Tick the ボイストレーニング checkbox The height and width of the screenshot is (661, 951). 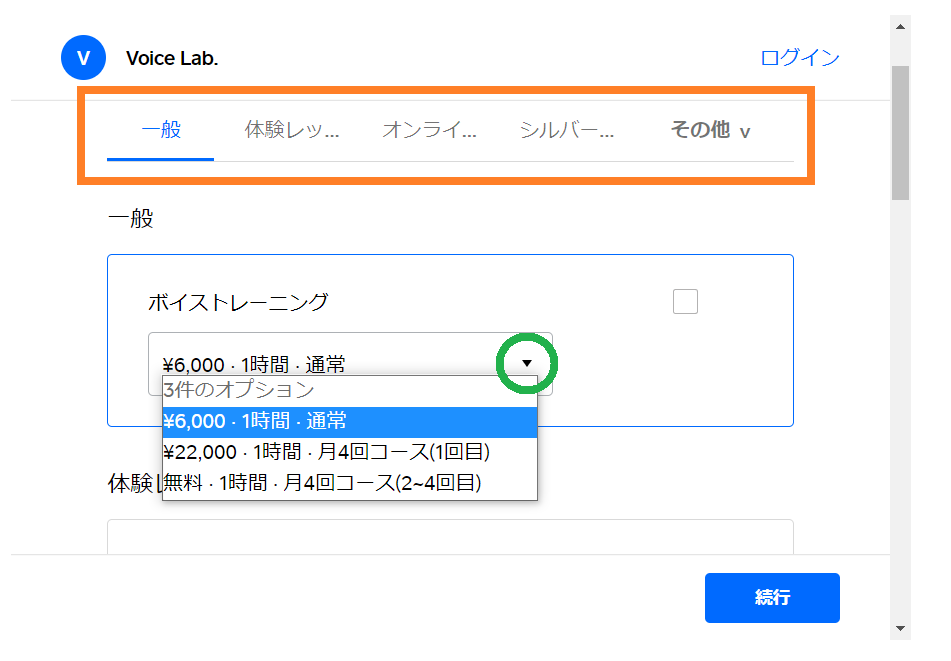click(x=685, y=301)
